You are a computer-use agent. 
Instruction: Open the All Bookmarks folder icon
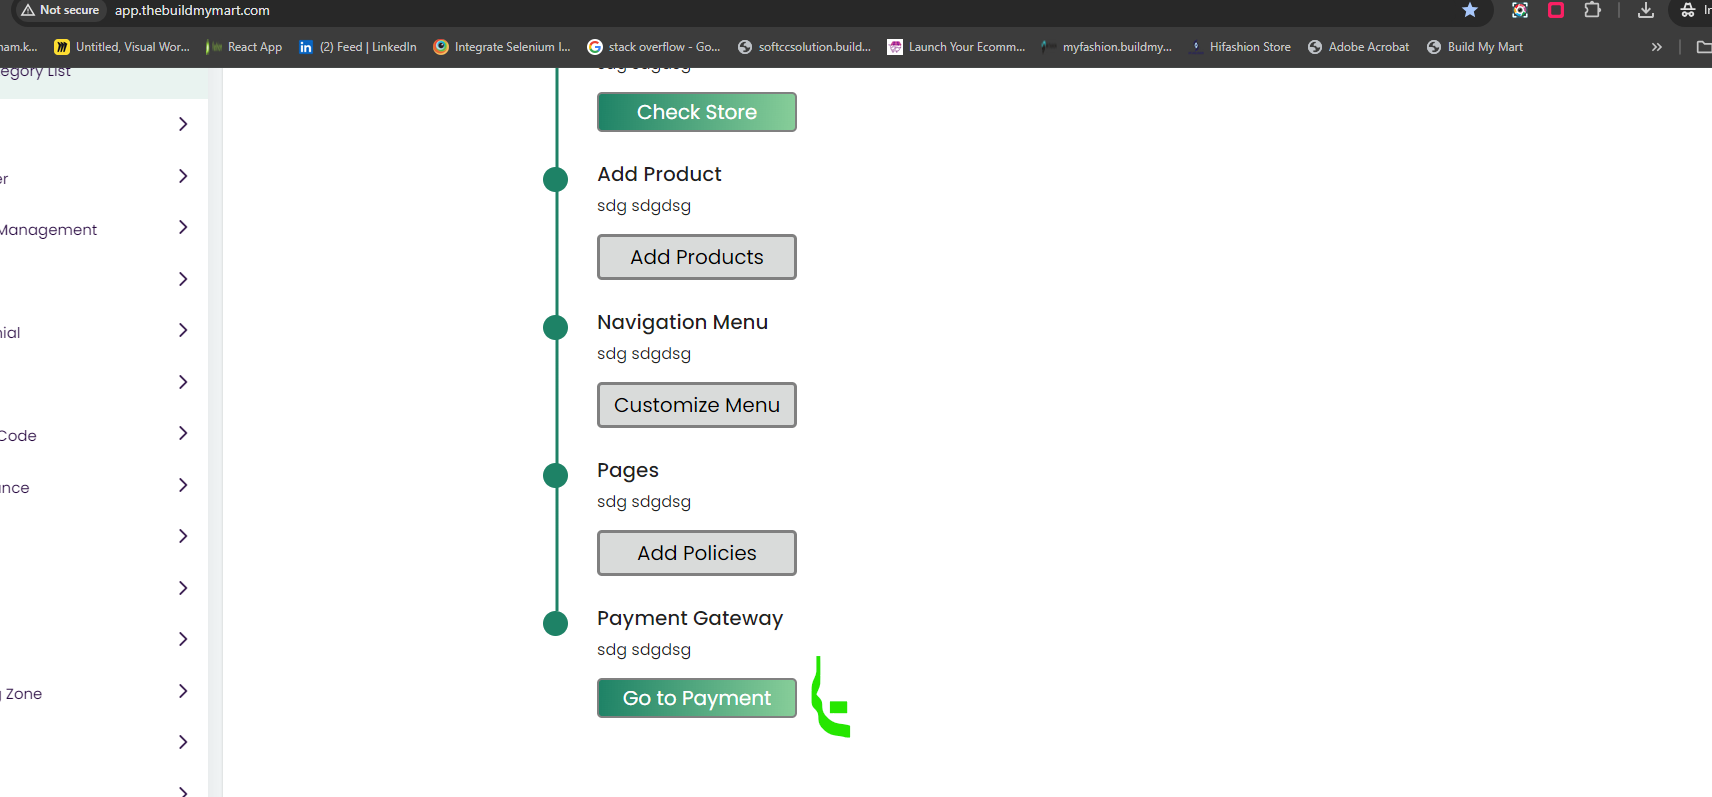pyautogui.click(x=1704, y=47)
